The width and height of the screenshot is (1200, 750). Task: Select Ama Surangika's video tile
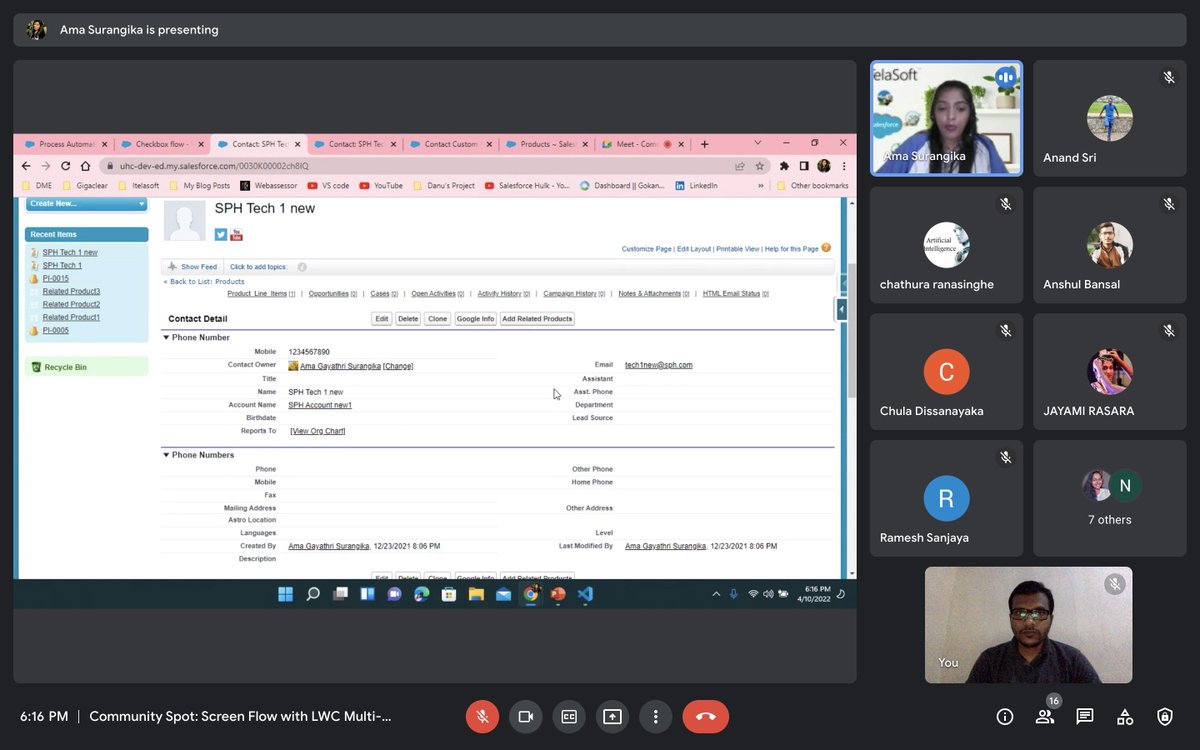(946, 118)
